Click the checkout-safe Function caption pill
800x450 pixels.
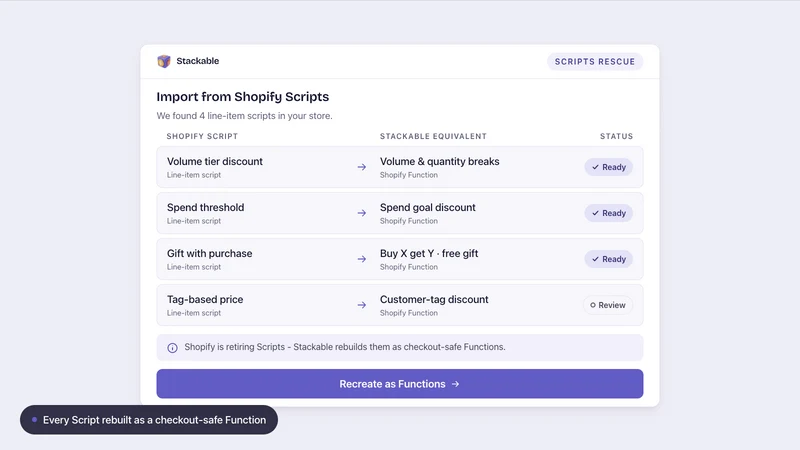149,420
